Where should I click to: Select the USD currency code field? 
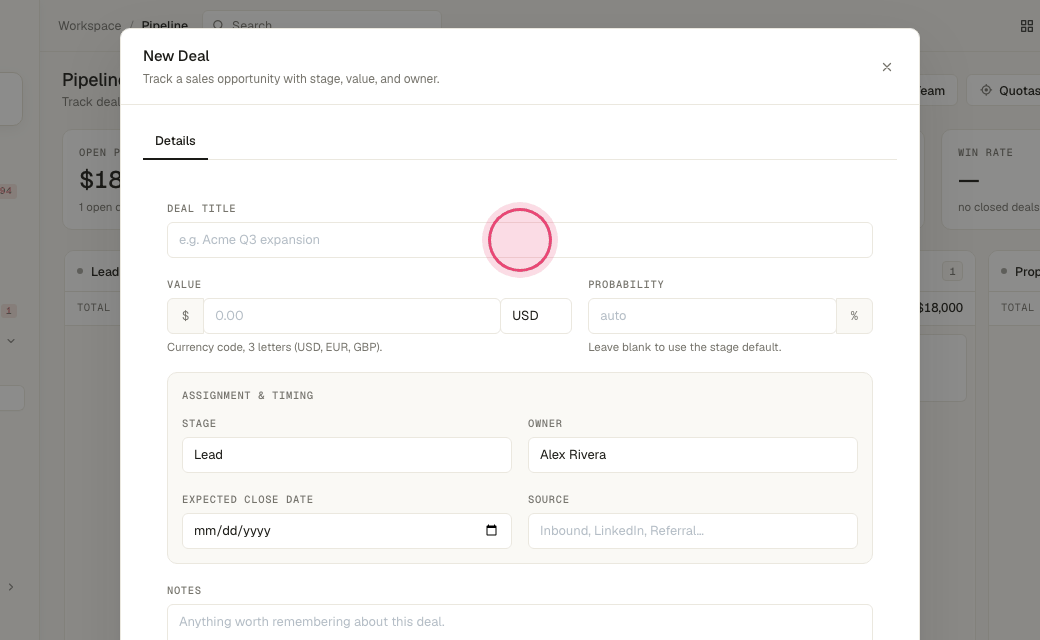click(x=536, y=316)
